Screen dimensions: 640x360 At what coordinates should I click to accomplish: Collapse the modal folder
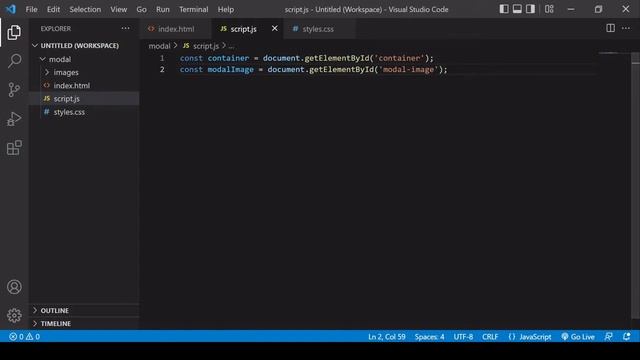tap(60, 59)
